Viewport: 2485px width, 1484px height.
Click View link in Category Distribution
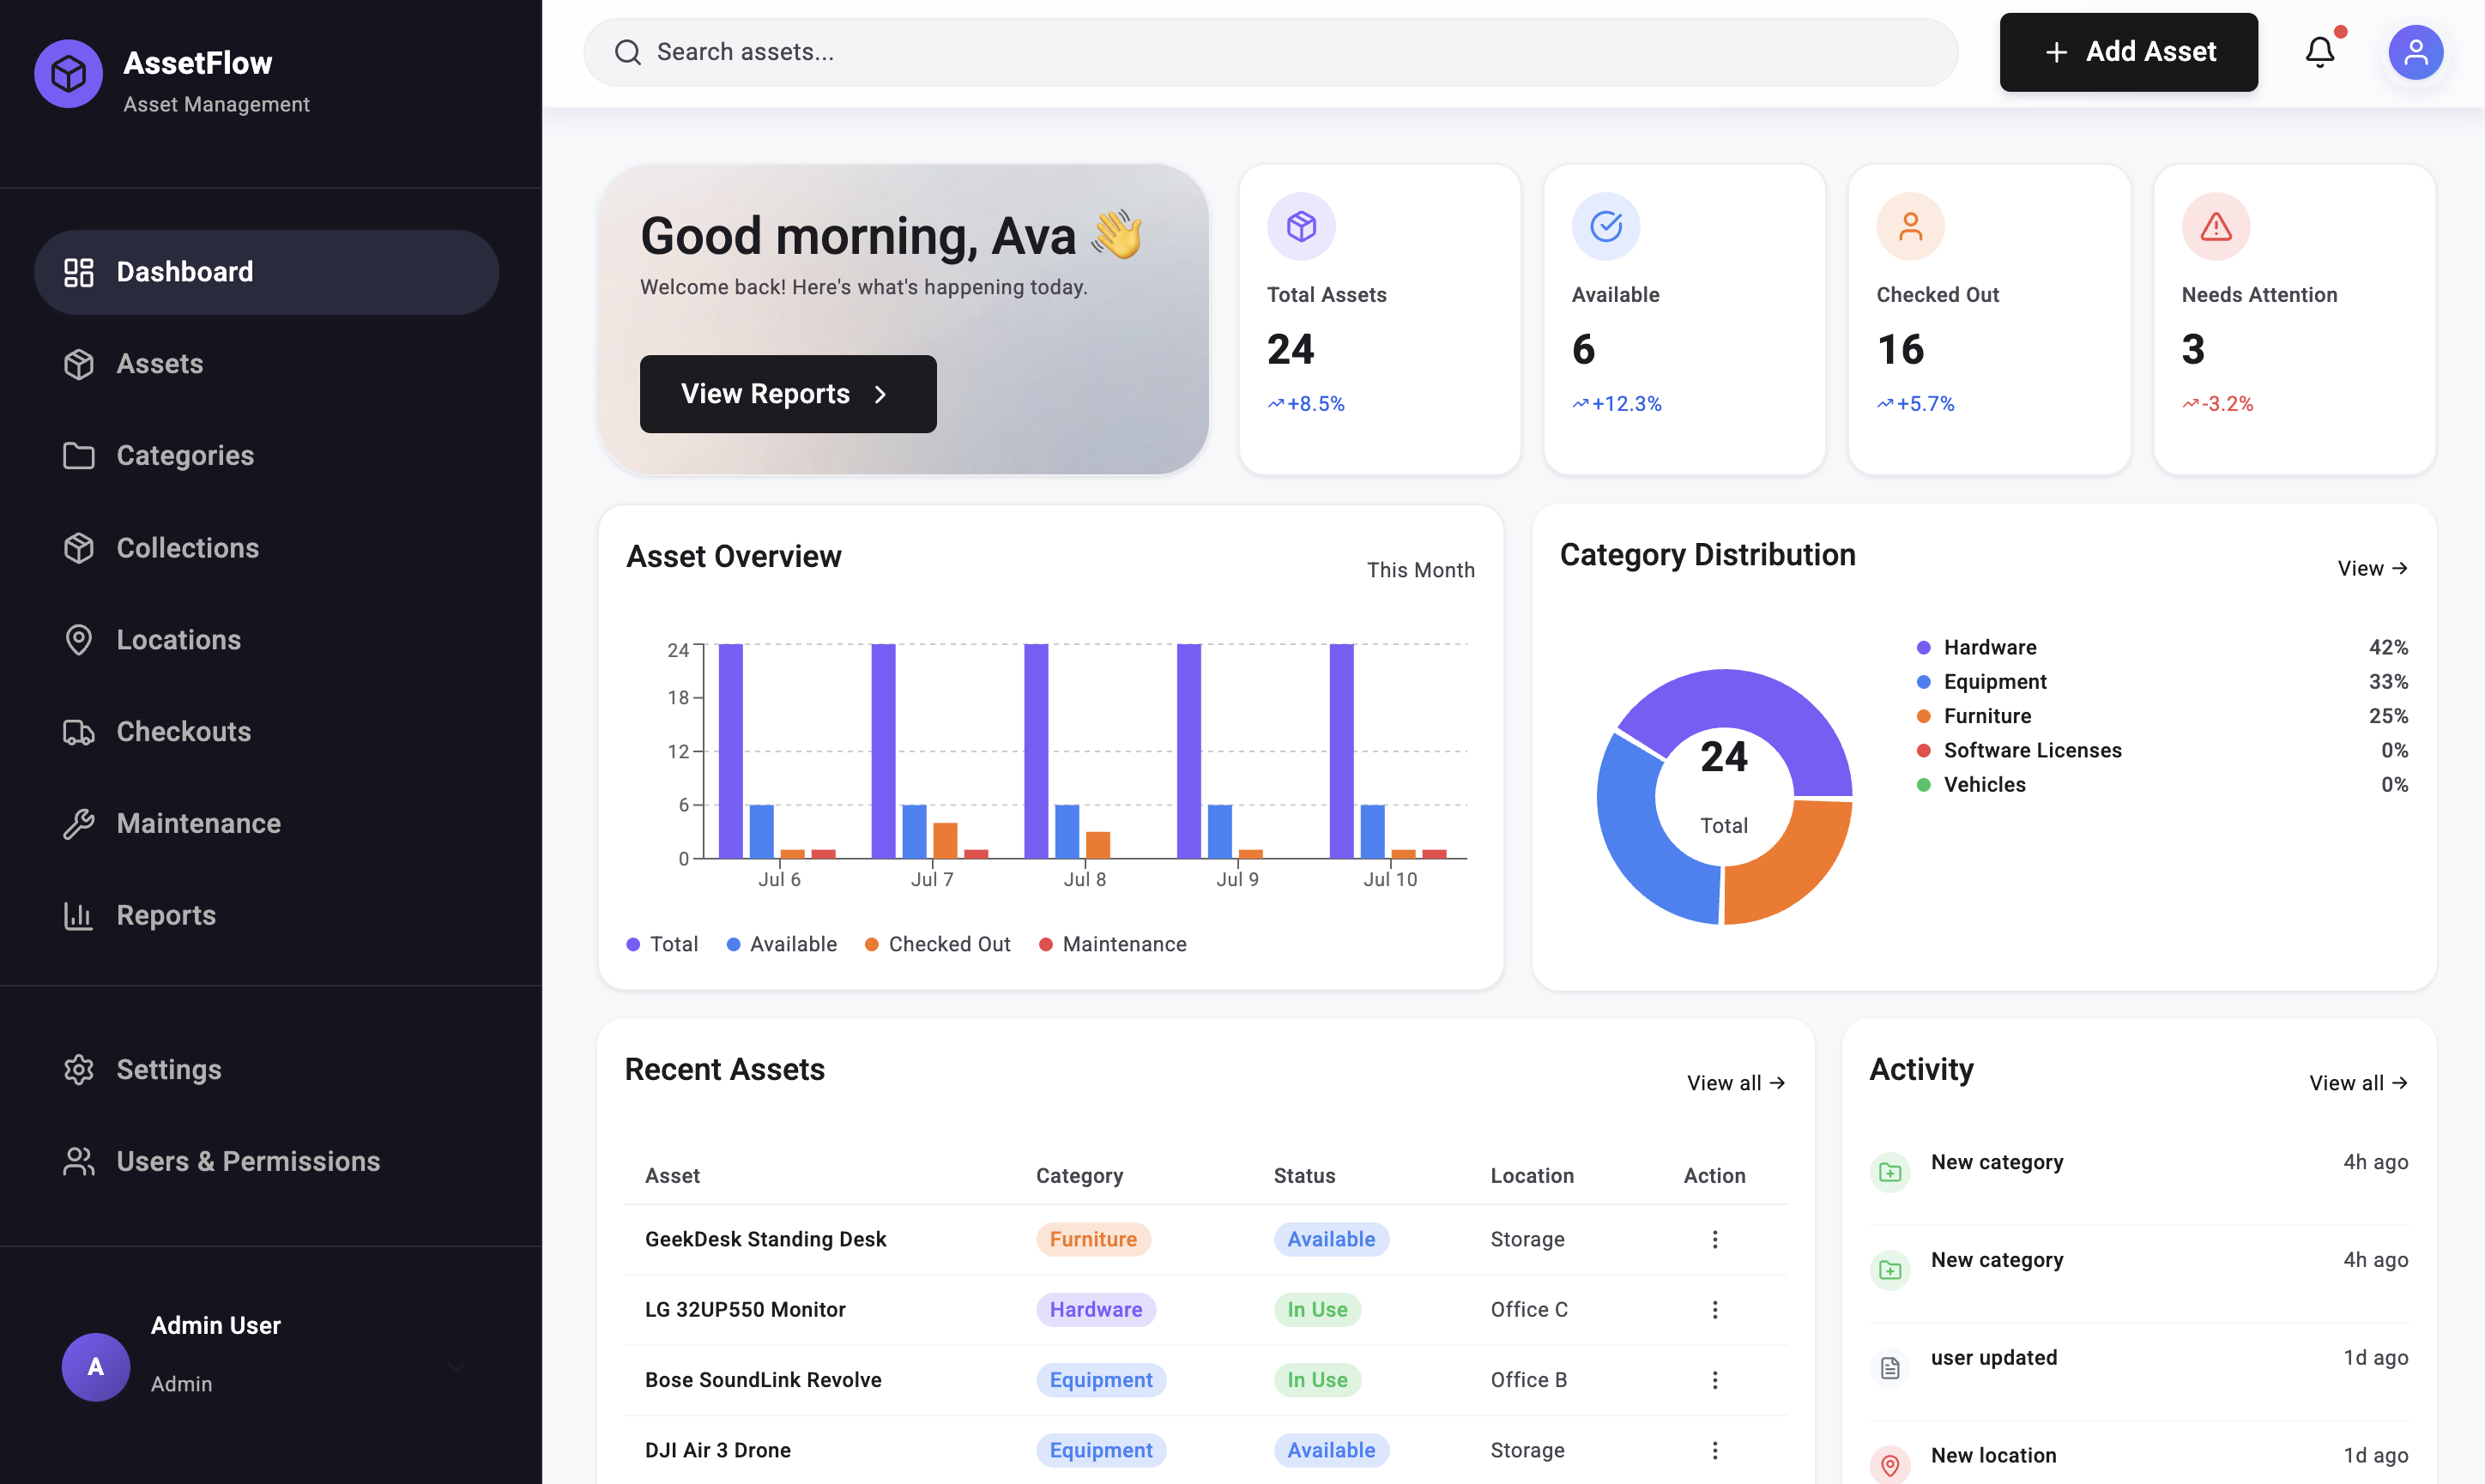pos(2372,568)
